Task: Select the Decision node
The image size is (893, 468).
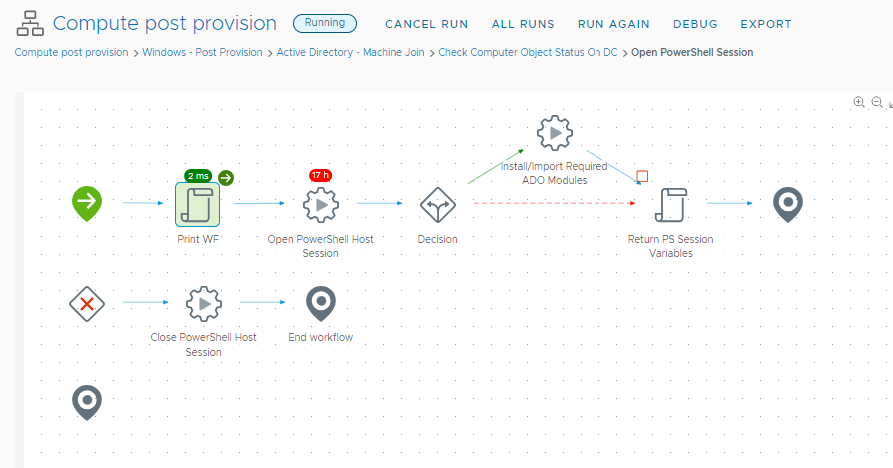Action: coord(437,204)
